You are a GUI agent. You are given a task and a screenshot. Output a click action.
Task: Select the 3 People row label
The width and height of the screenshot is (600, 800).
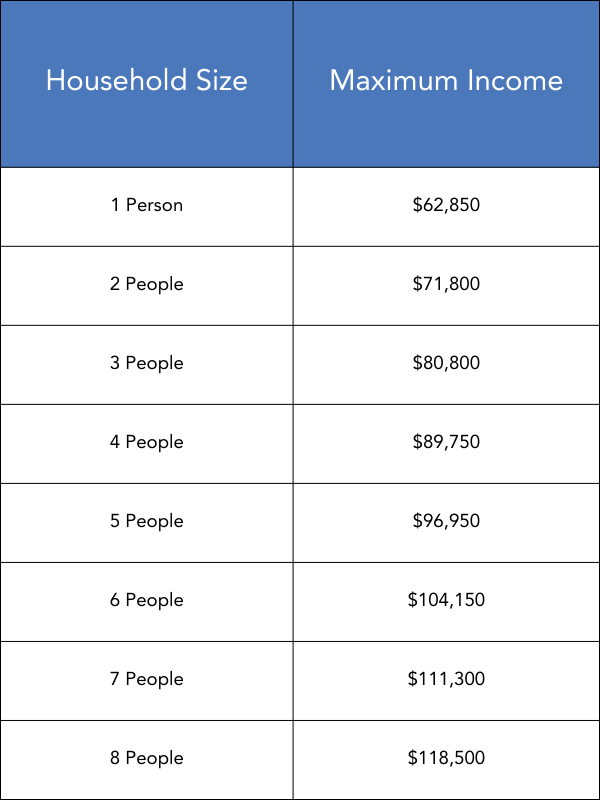point(146,364)
